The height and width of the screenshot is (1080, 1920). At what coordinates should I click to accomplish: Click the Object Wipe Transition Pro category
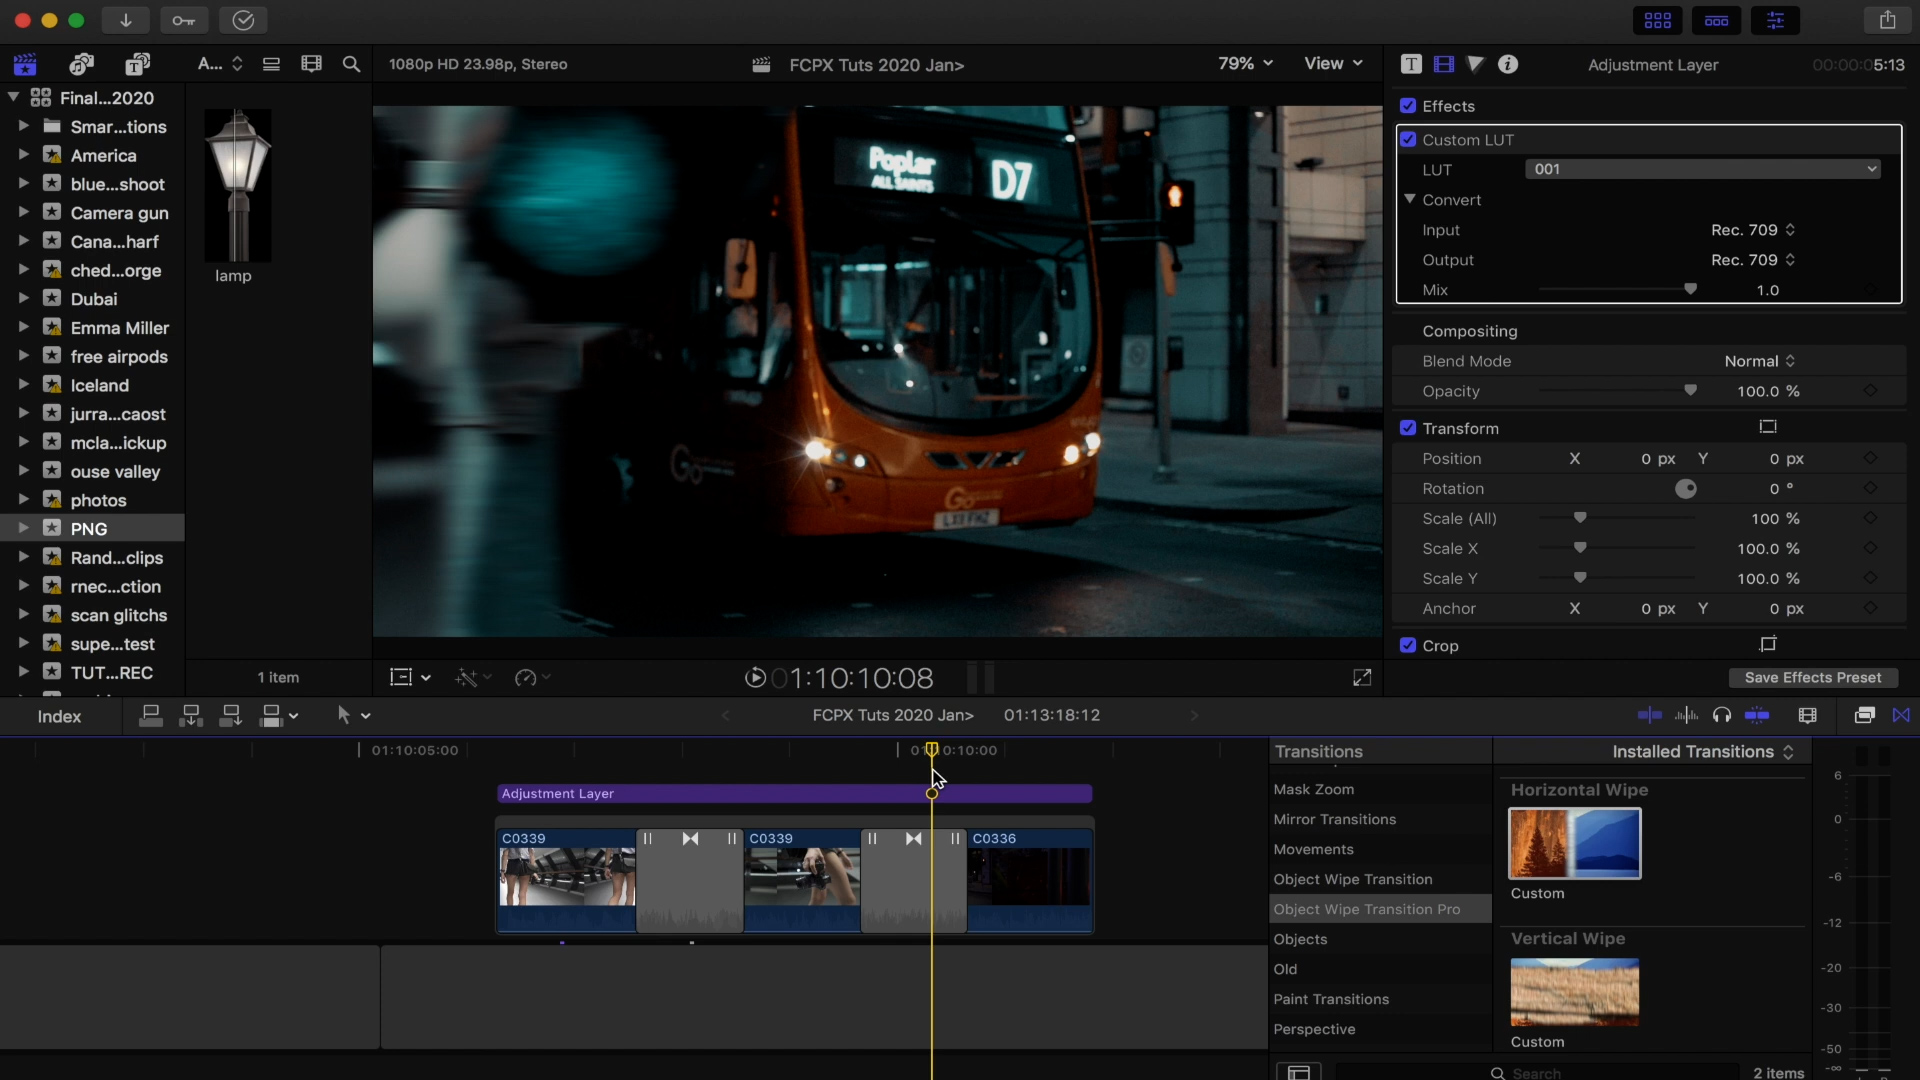(x=1367, y=909)
